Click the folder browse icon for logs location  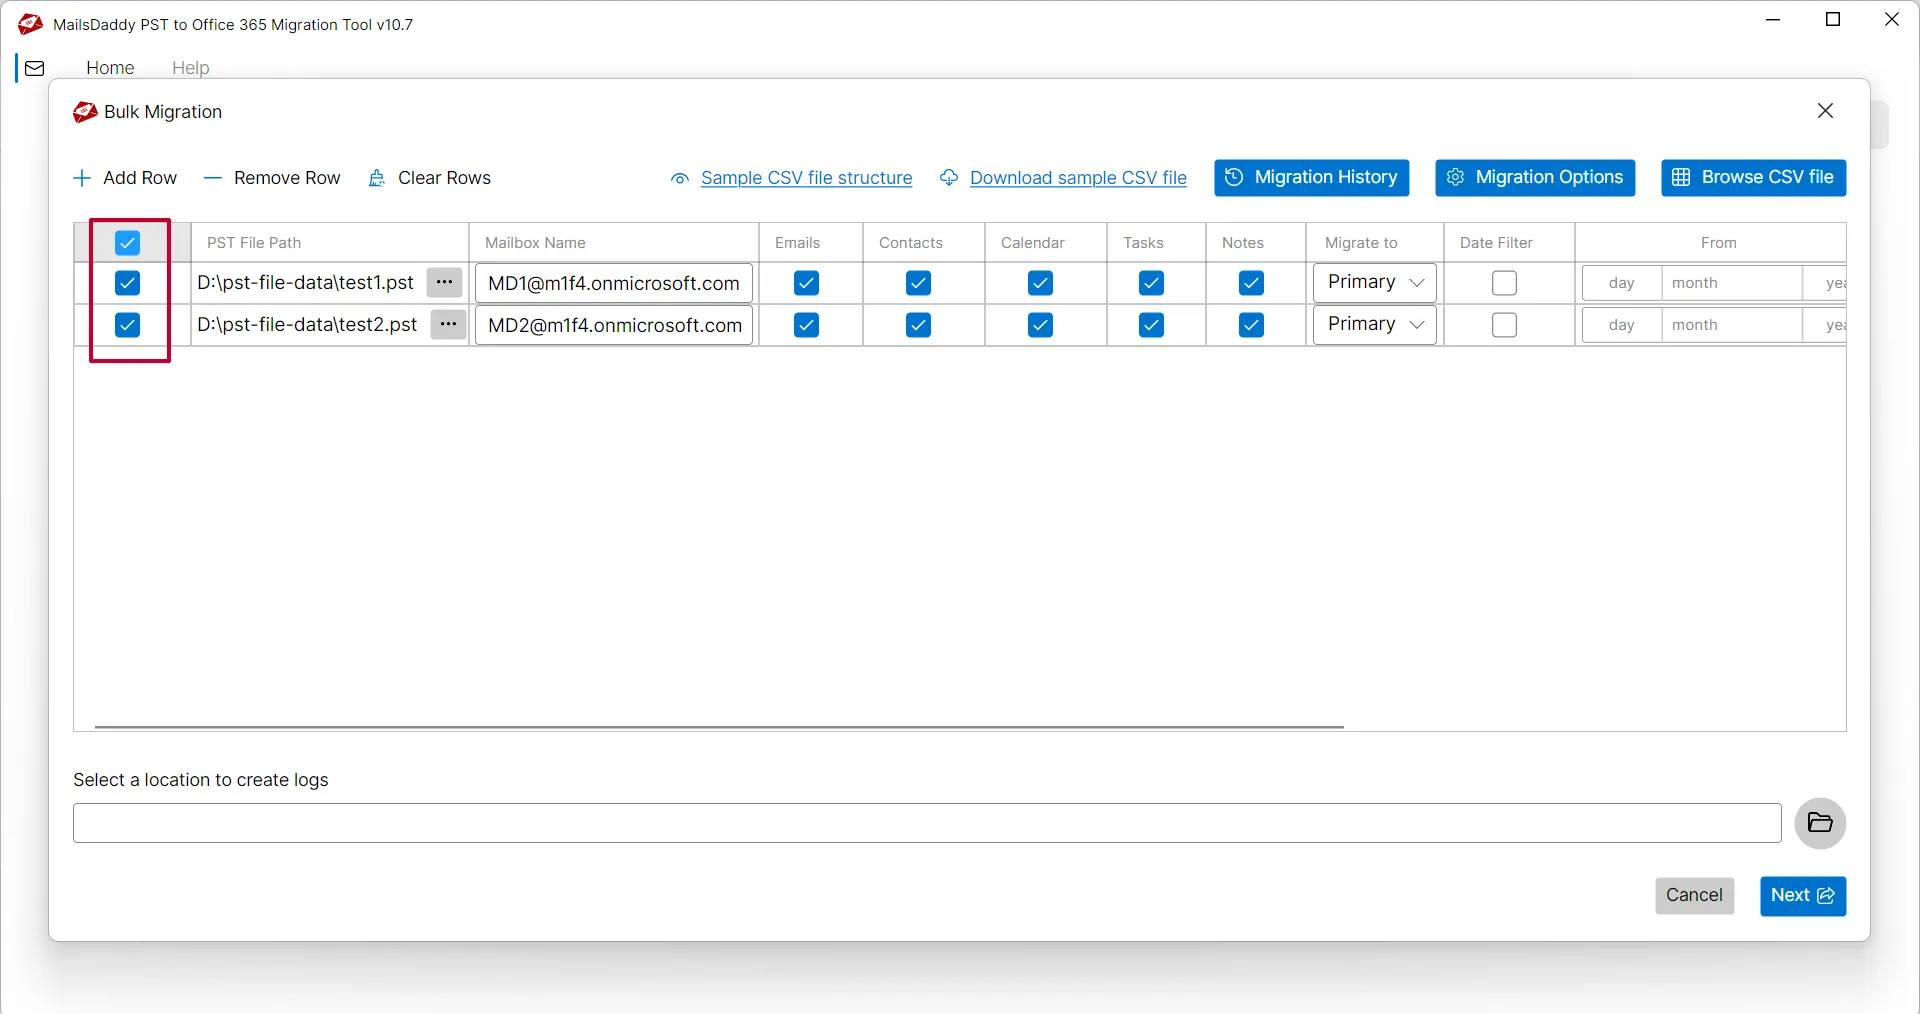1819,823
